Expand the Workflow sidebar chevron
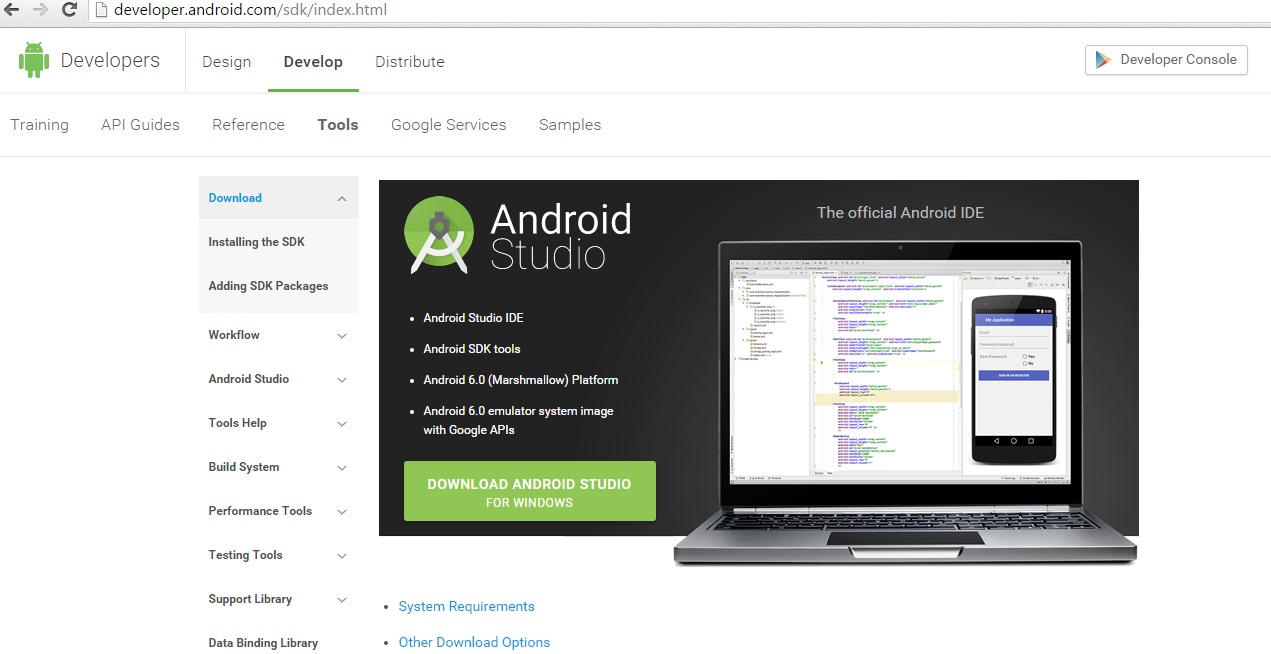Screen dimensions: 1271x654 click(342, 336)
